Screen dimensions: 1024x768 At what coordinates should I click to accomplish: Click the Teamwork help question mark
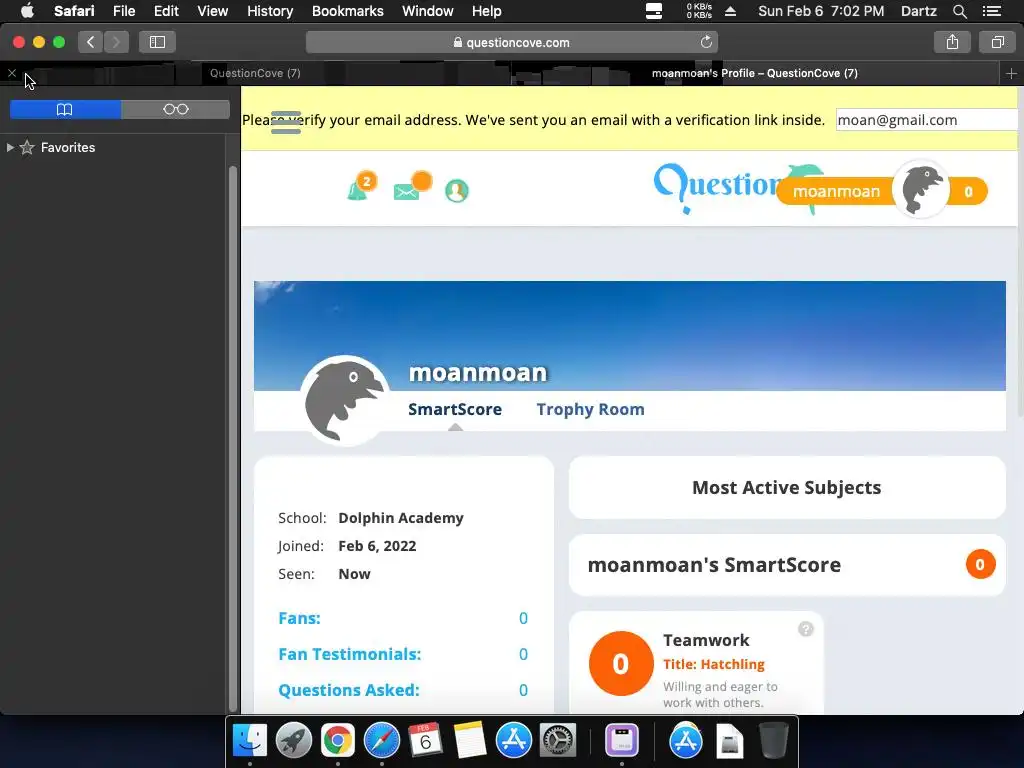pos(806,629)
